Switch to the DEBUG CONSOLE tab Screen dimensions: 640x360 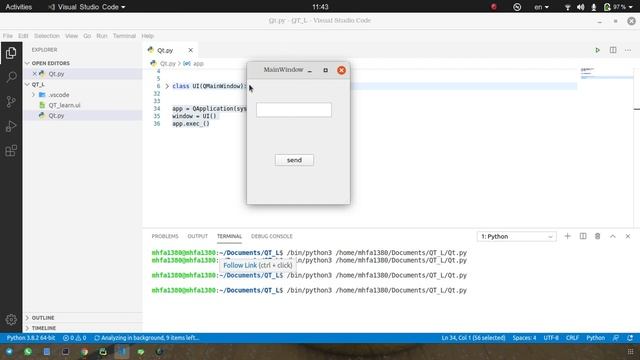pos(271,236)
